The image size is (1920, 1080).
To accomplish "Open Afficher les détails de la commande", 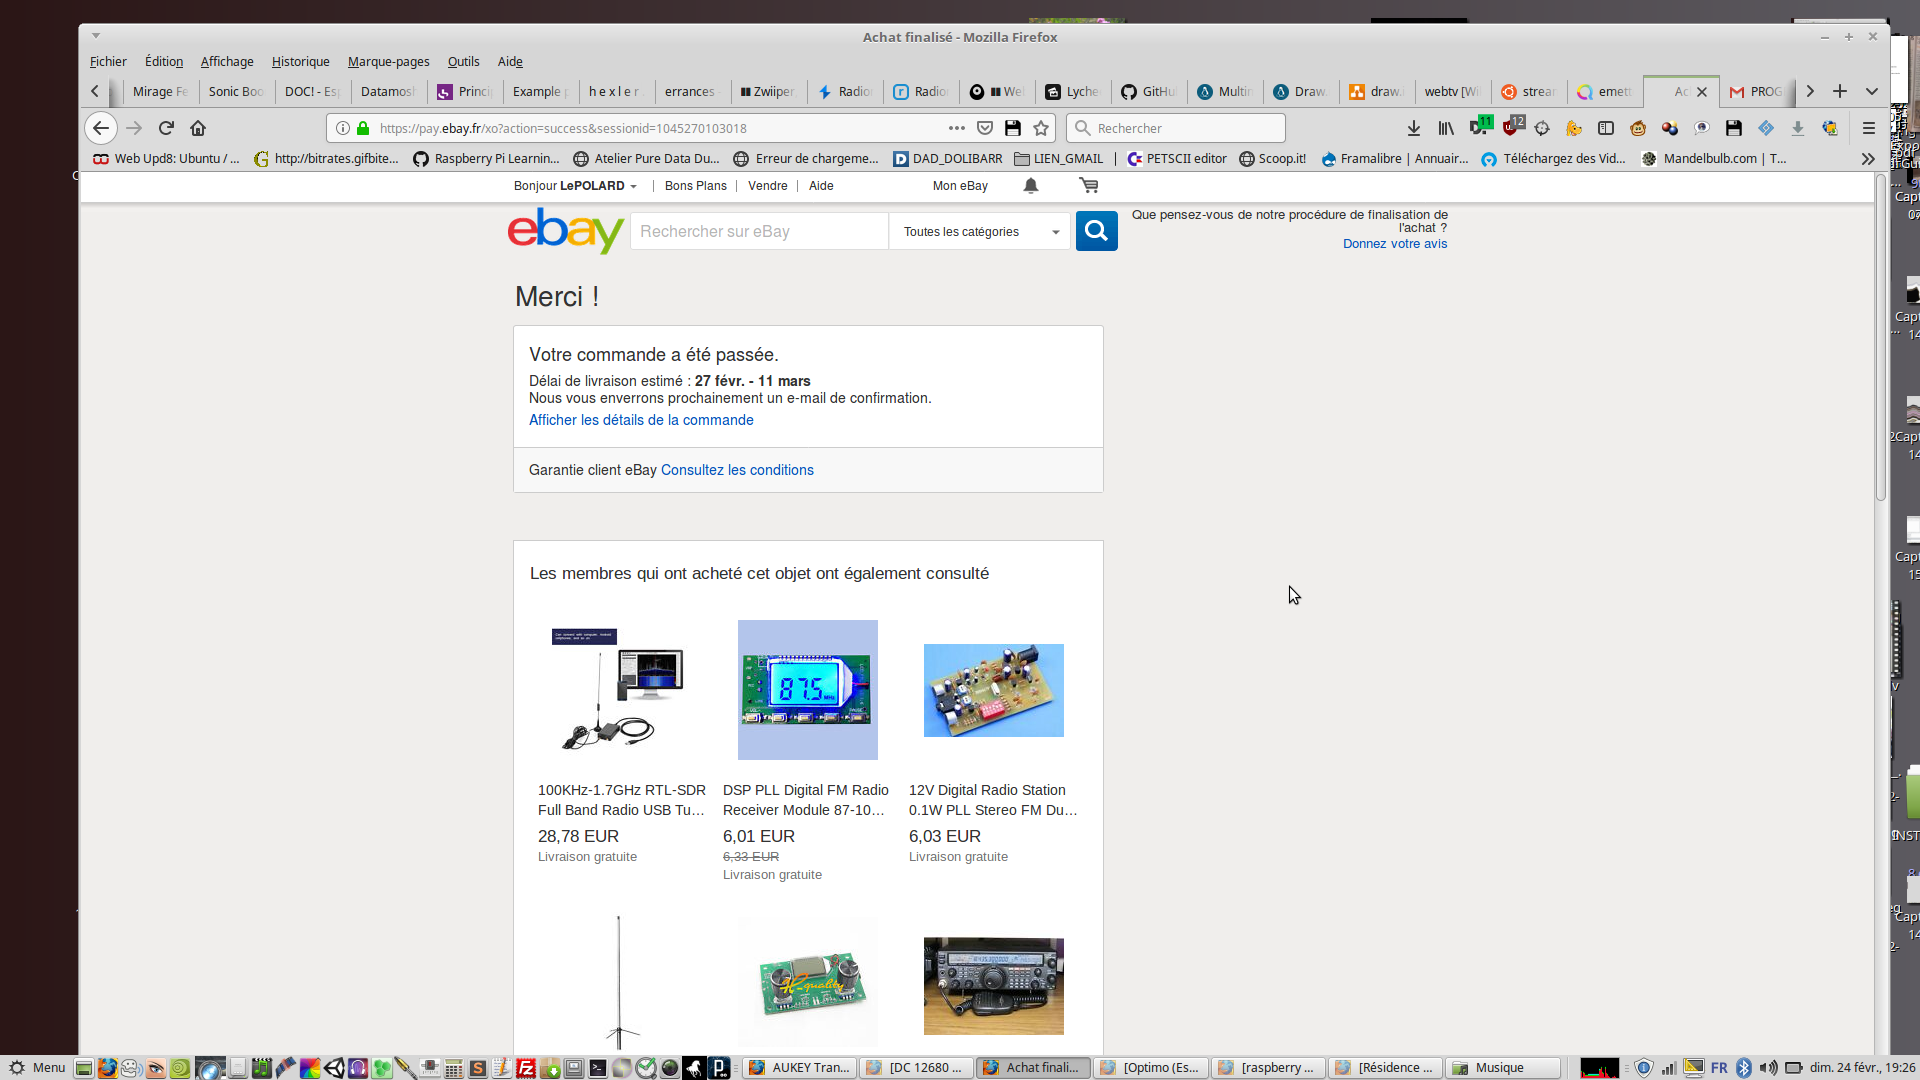I will 641,420.
